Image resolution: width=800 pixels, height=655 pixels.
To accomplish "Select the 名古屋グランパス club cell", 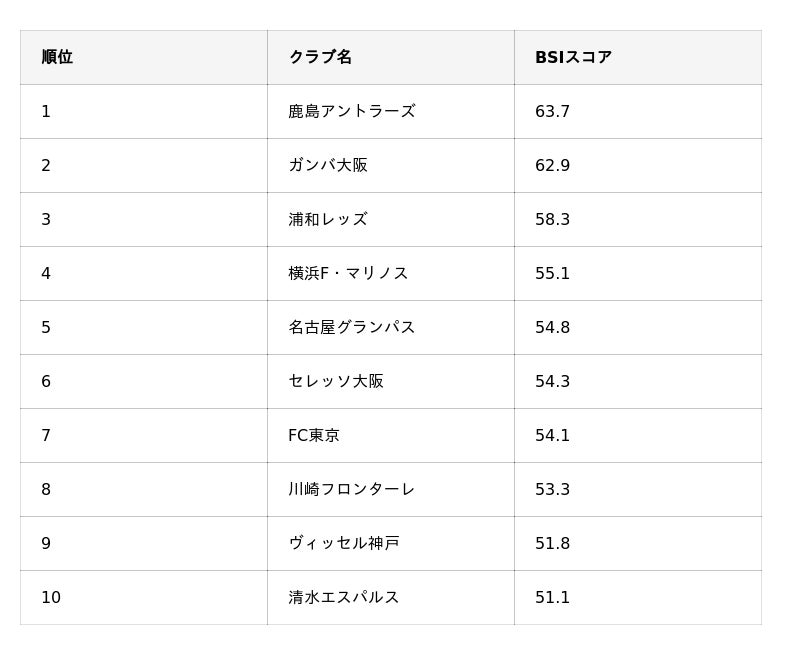I will click(x=391, y=328).
